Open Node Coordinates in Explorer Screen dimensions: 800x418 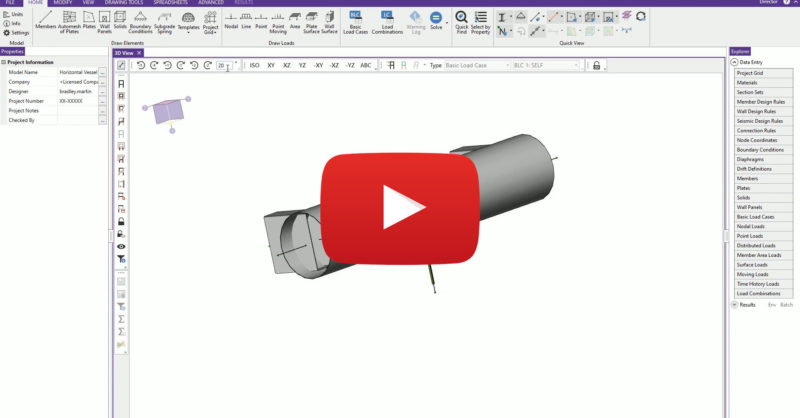(x=756, y=140)
